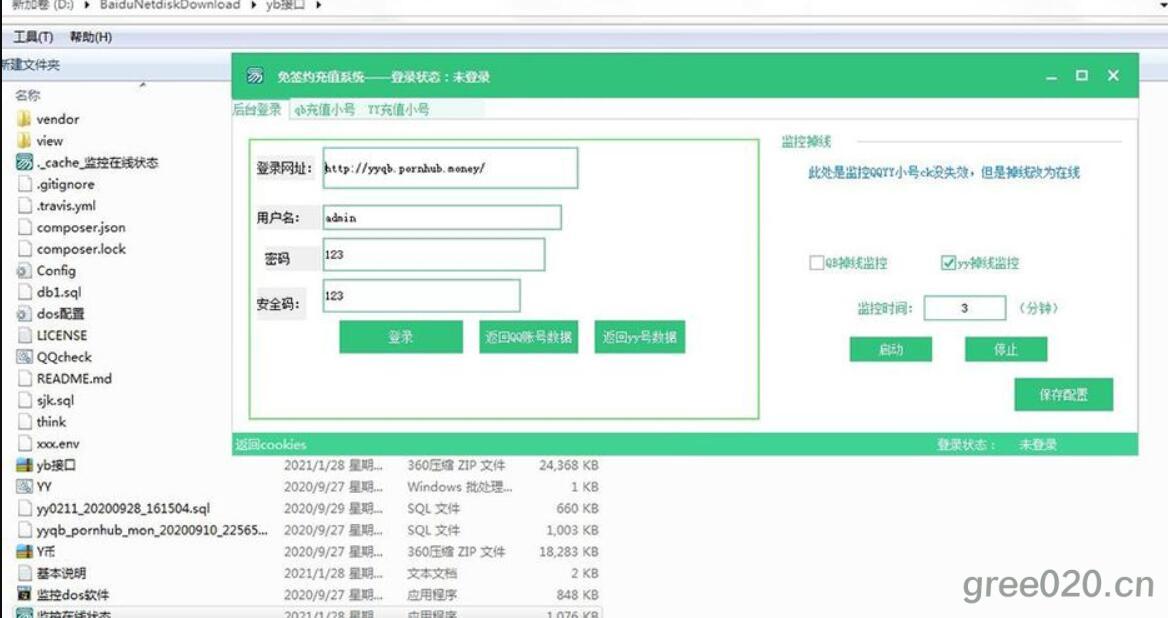
Task: Click the Config file icon
Action: point(24,271)
